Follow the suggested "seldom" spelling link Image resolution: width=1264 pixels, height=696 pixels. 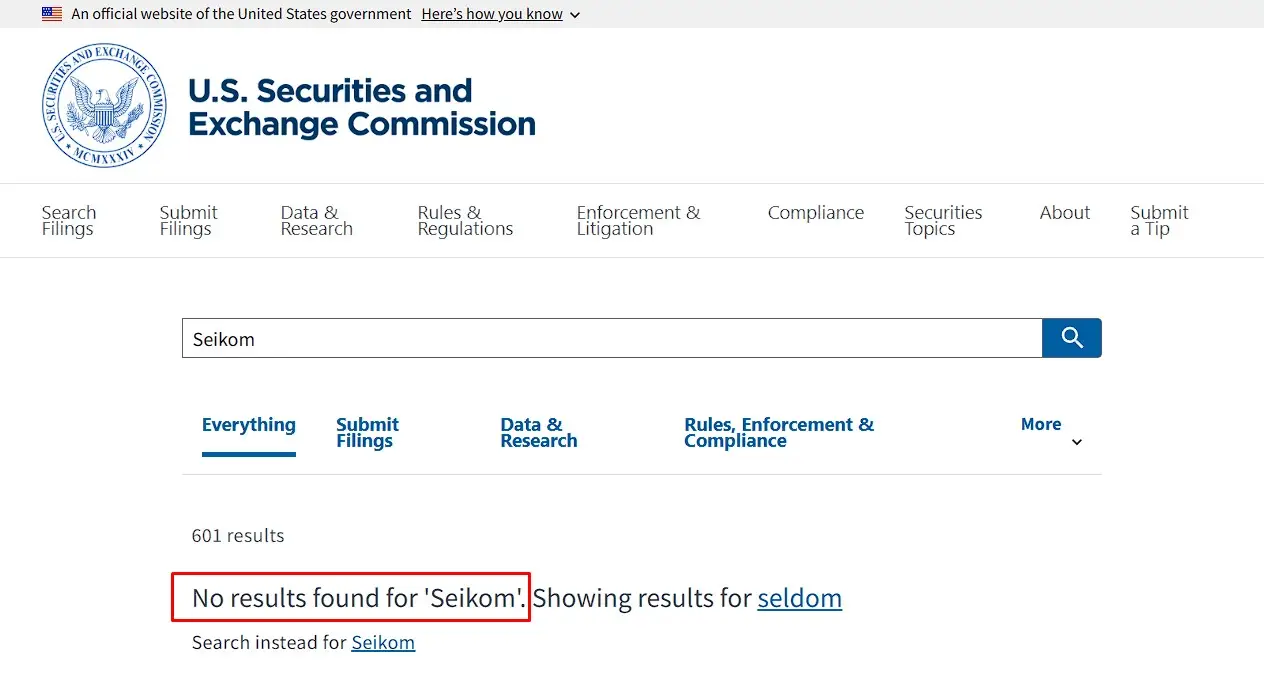click(x=799, y=598)
